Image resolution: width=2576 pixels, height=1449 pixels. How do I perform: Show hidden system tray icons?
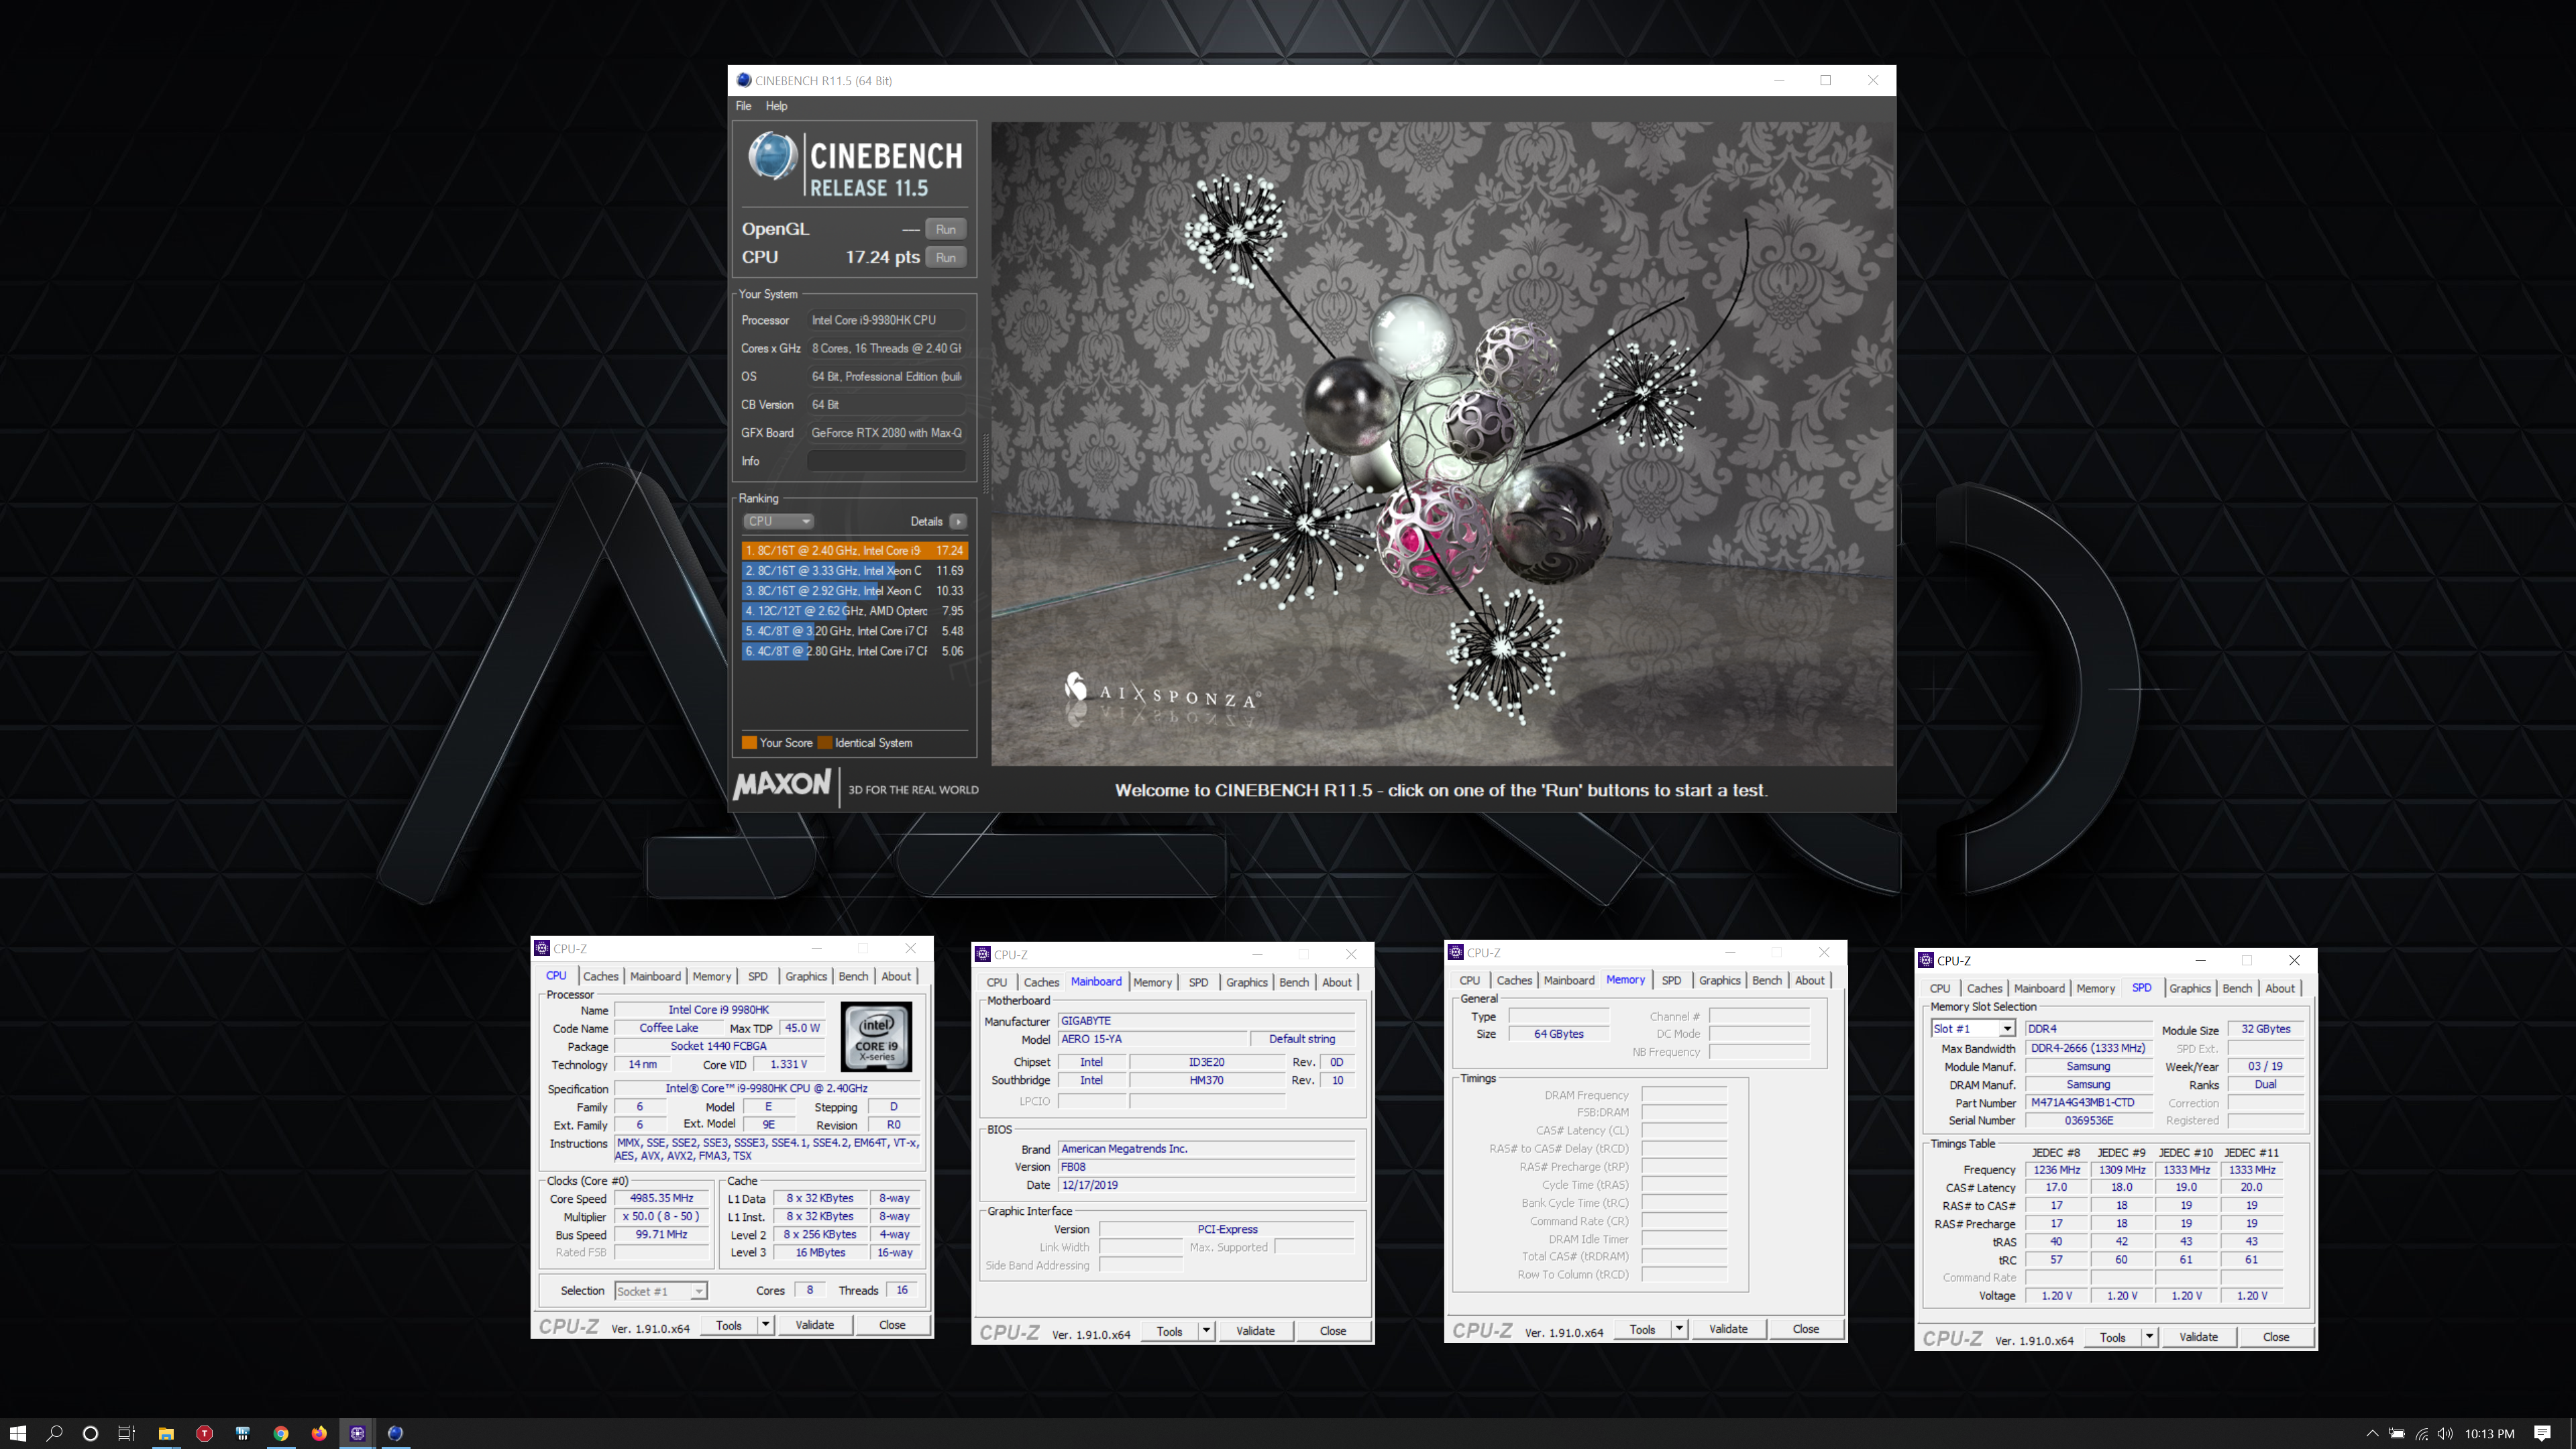2371,1433
